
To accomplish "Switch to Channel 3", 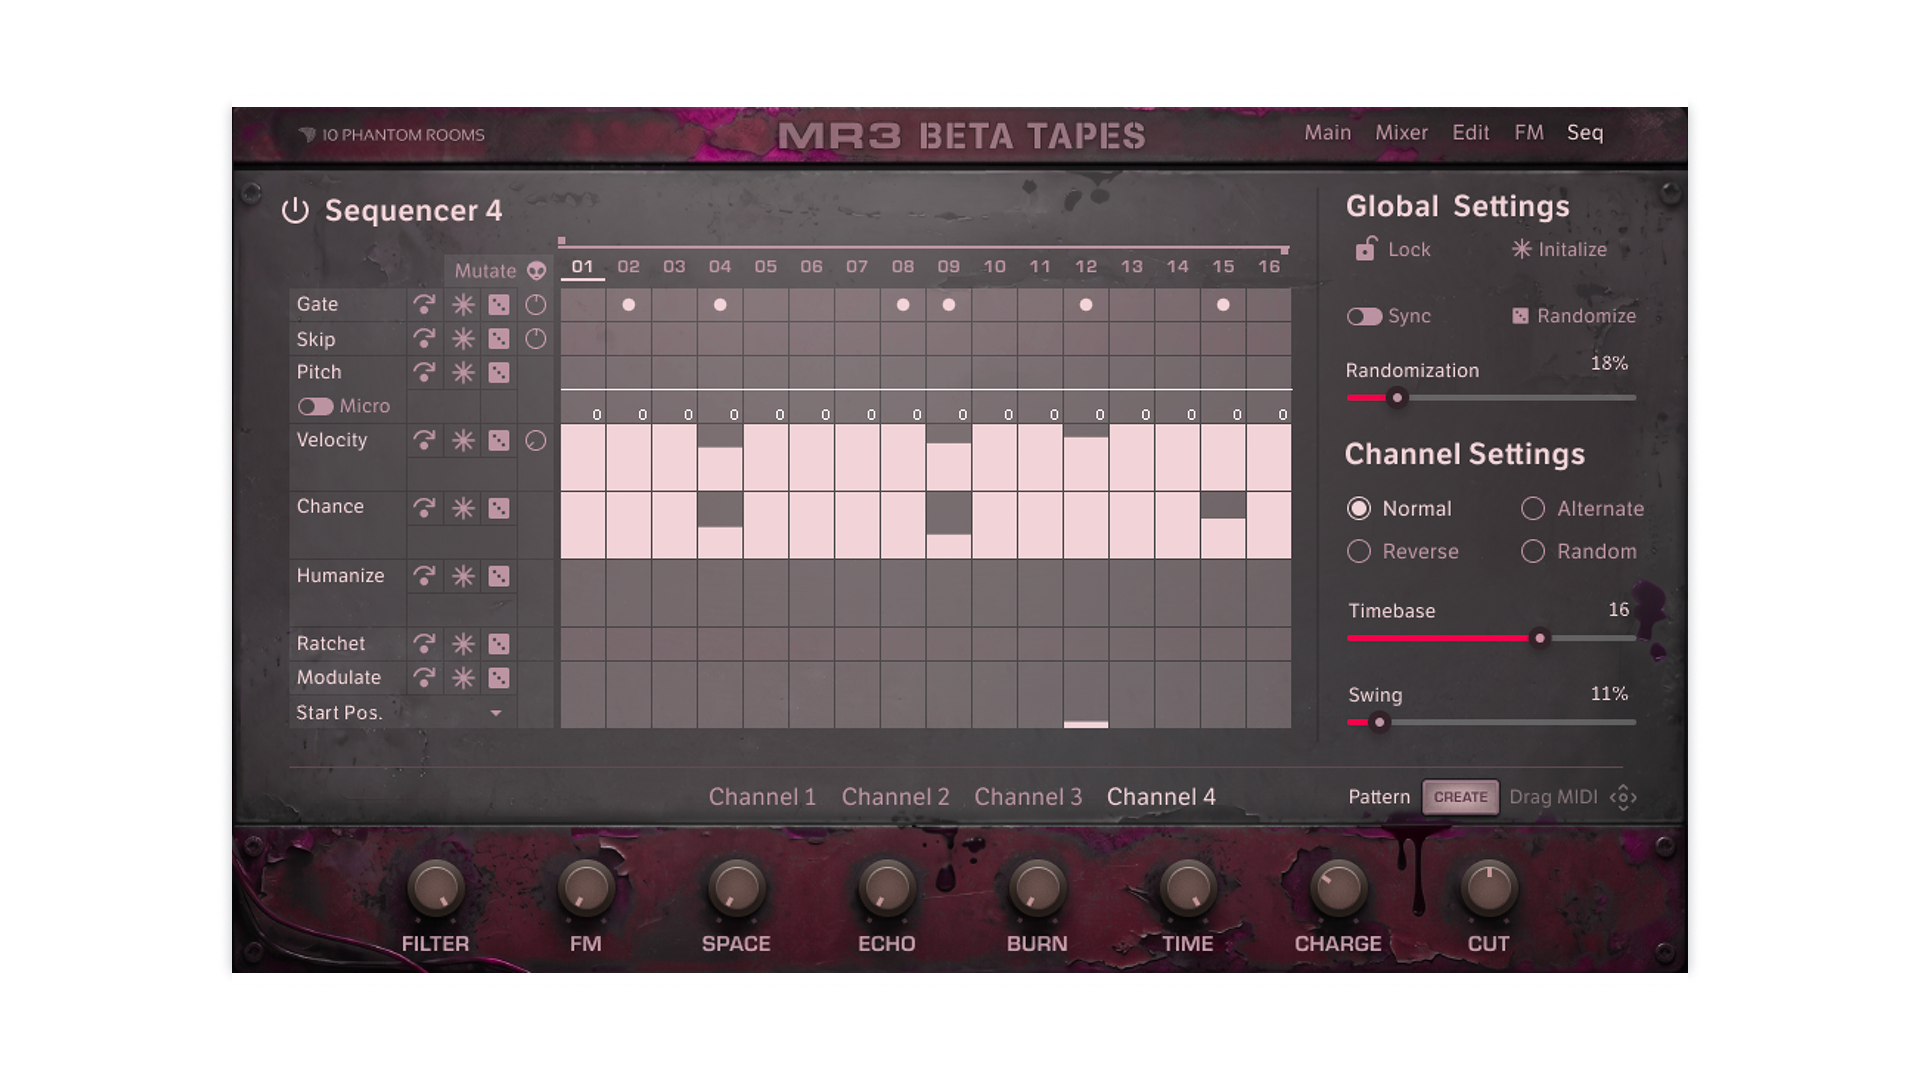I will pyautogui.click(x=1028, y=797).
